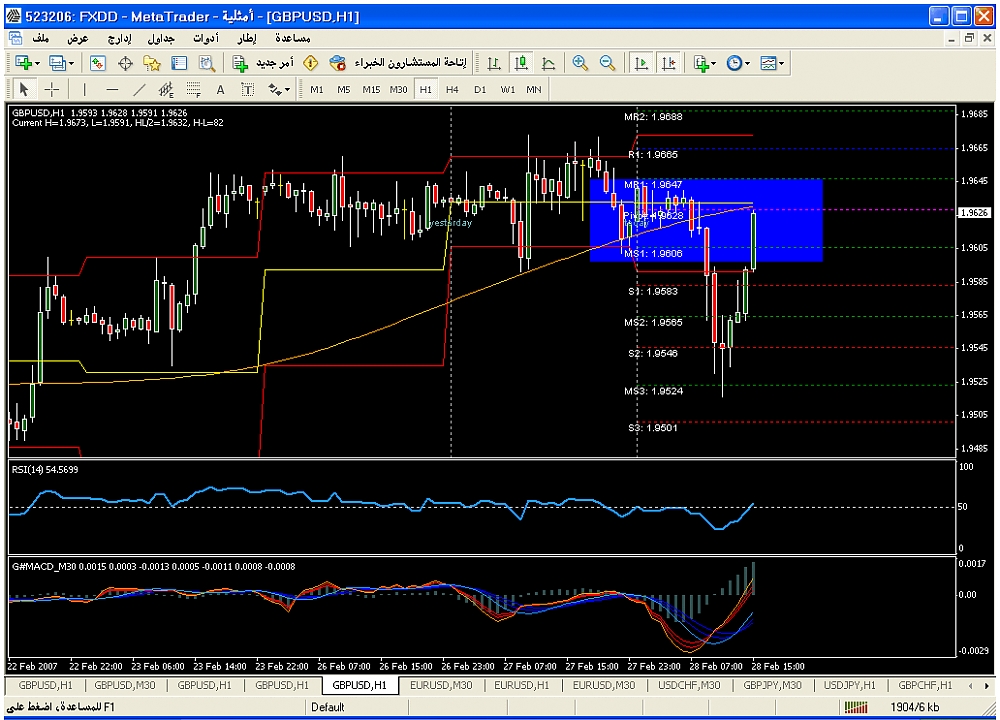The image size is (1000, 720).
Task: Draw a vertical line on the chart
Action: coord(84,90)
